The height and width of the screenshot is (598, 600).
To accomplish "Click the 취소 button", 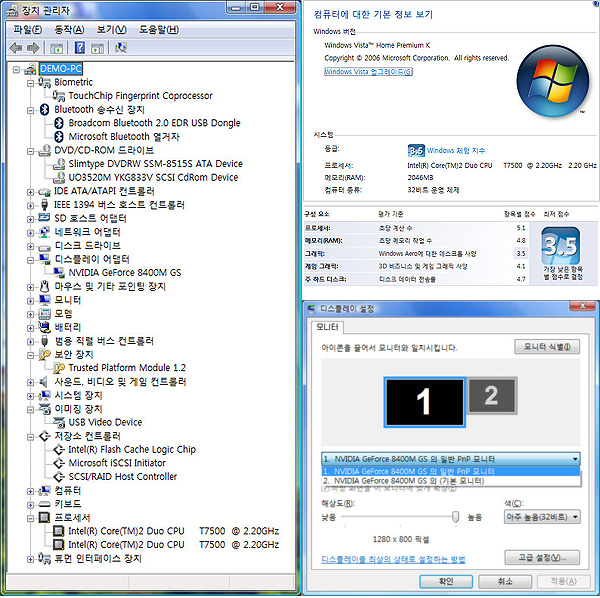I will (x=505, y=582).
